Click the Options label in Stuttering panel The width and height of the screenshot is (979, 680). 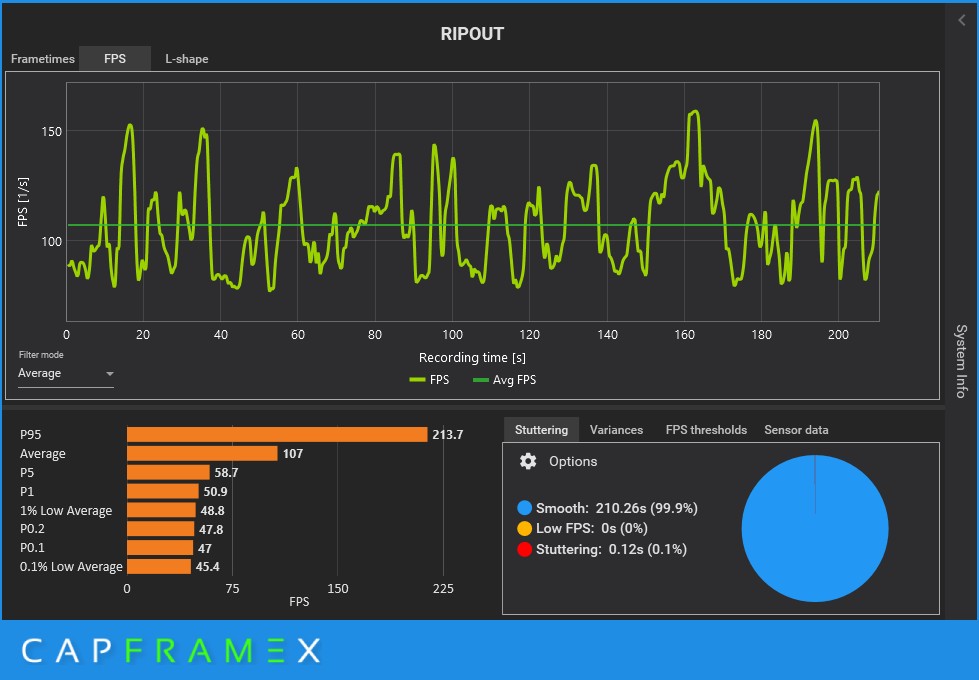[573, 461]
